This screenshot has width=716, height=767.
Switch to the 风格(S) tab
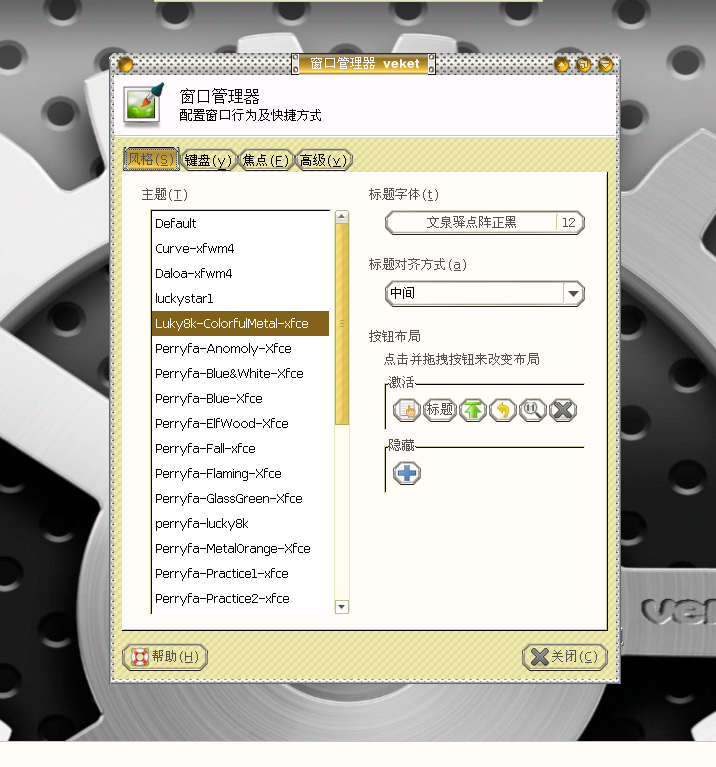pos(151,159)
